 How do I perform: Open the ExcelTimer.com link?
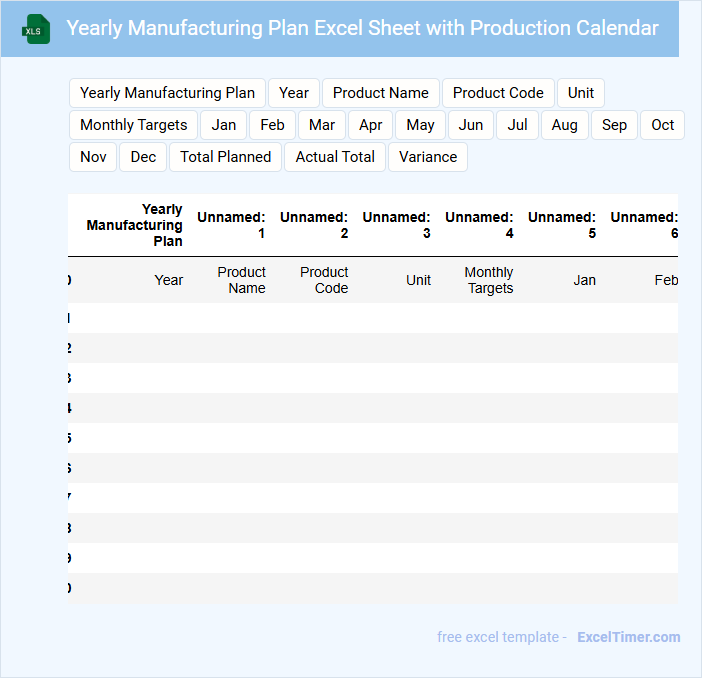point(628,637)
